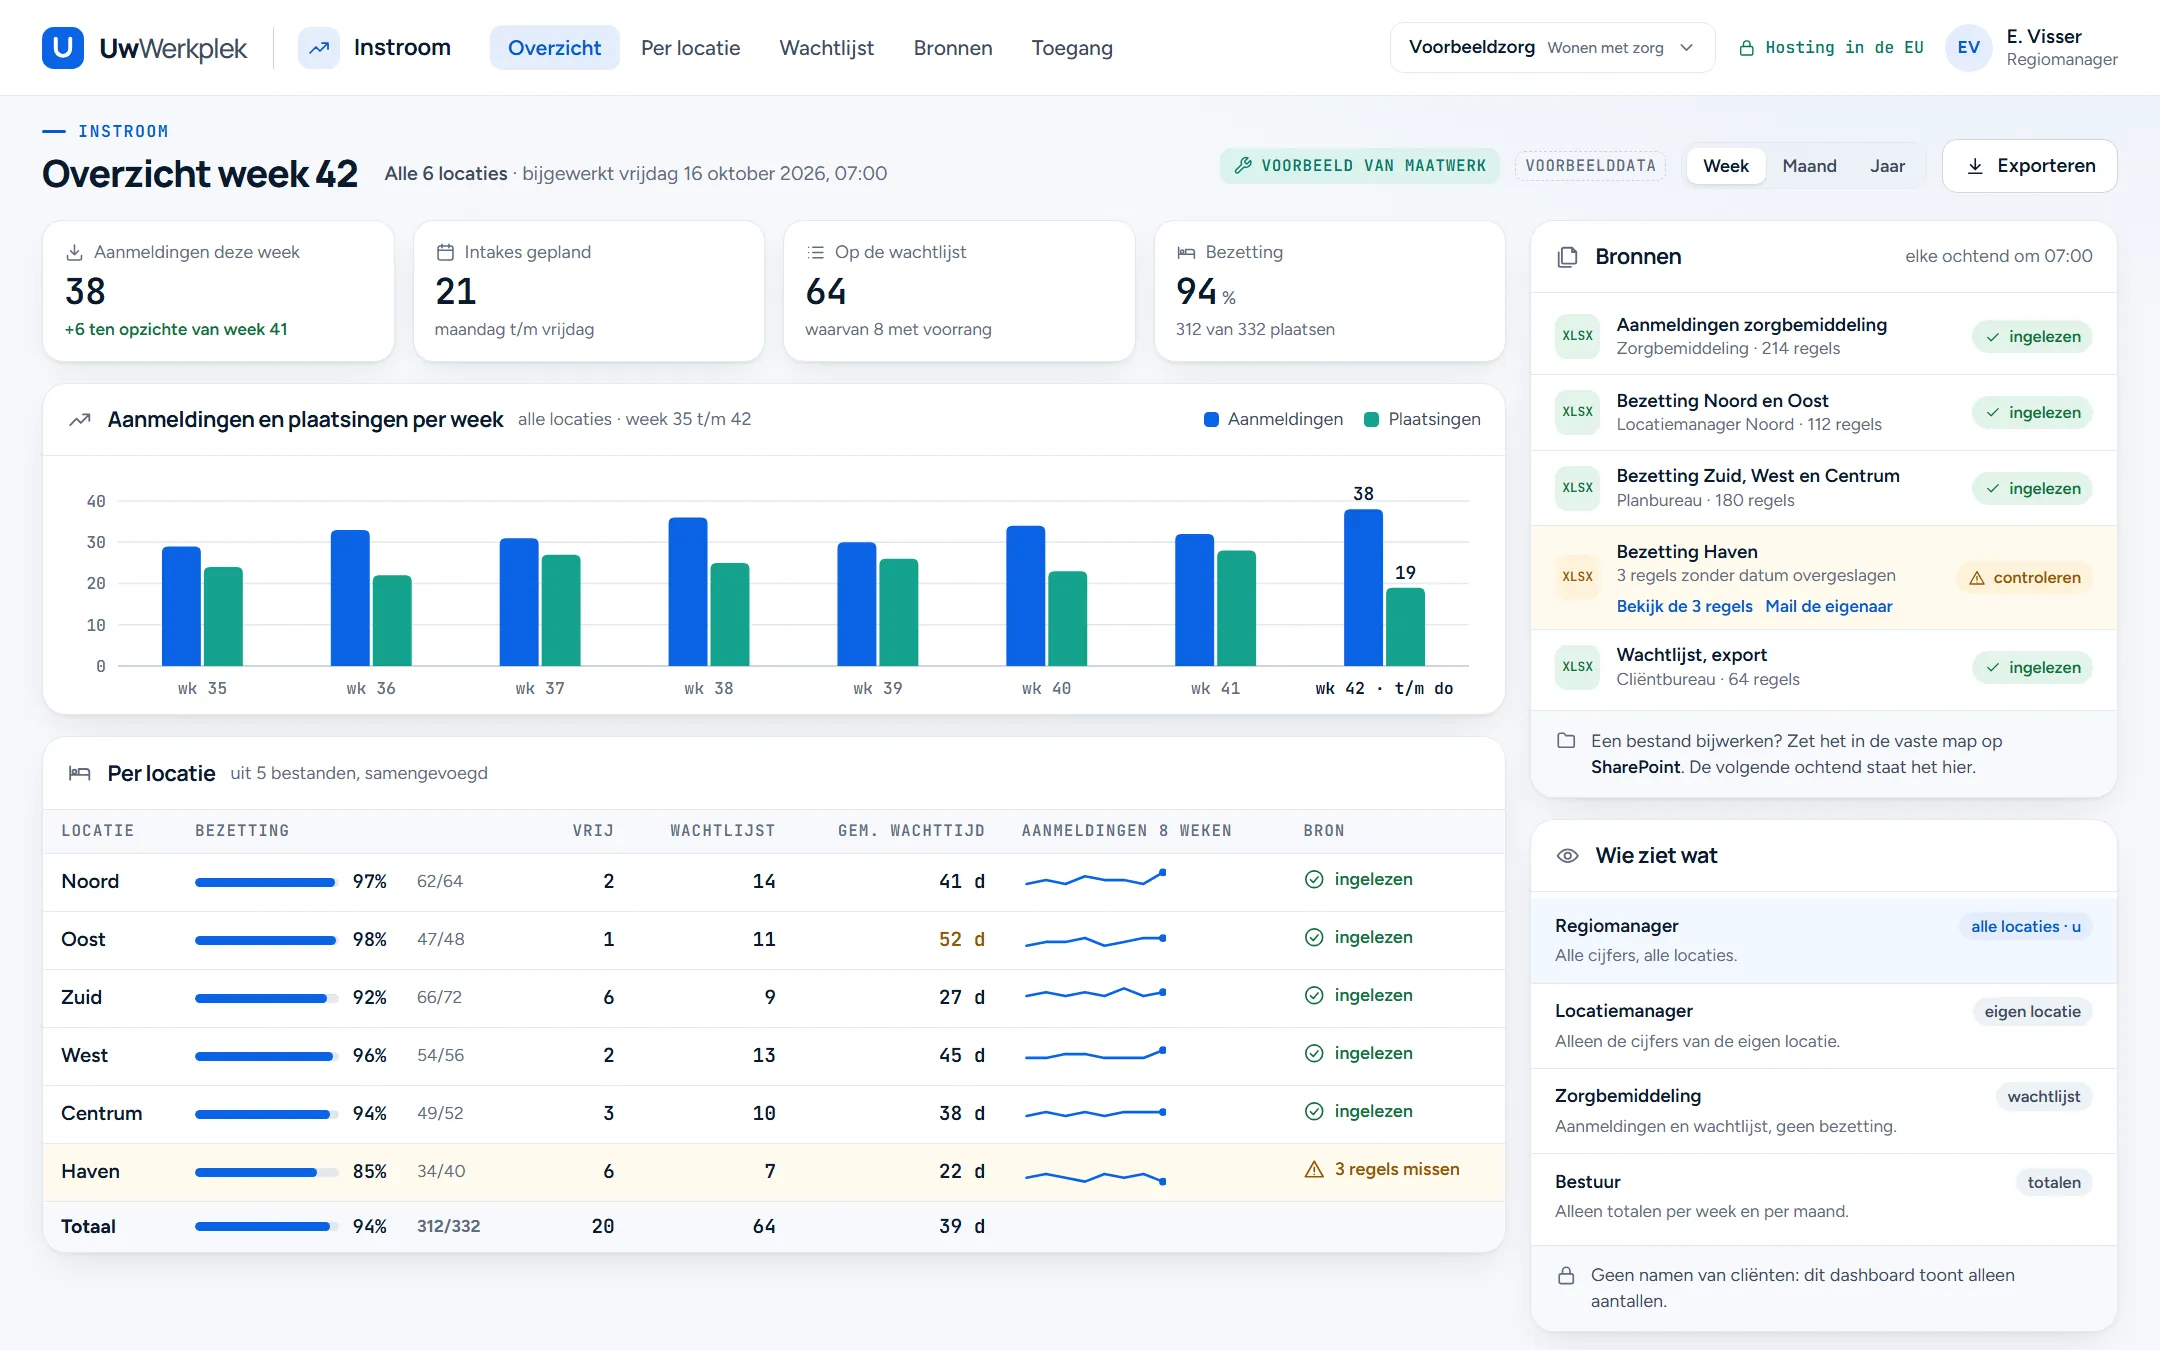Click the Instroom trend arrow icon
This screenshot has width=2160, height=1350.
pos(319,47)
